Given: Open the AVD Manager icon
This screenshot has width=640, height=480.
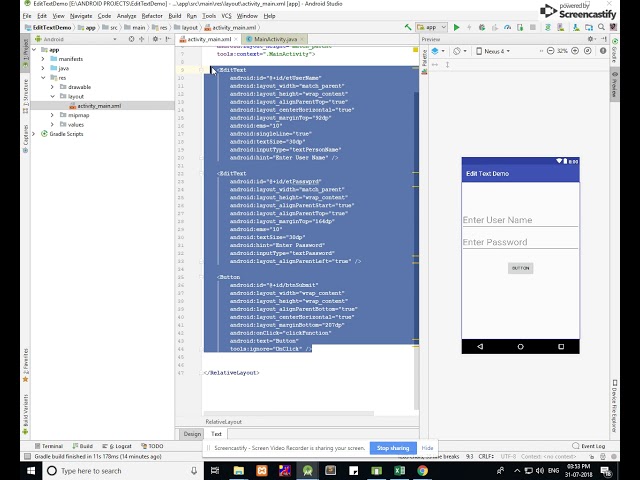Looking at the screenshot, I should point(560,27).
